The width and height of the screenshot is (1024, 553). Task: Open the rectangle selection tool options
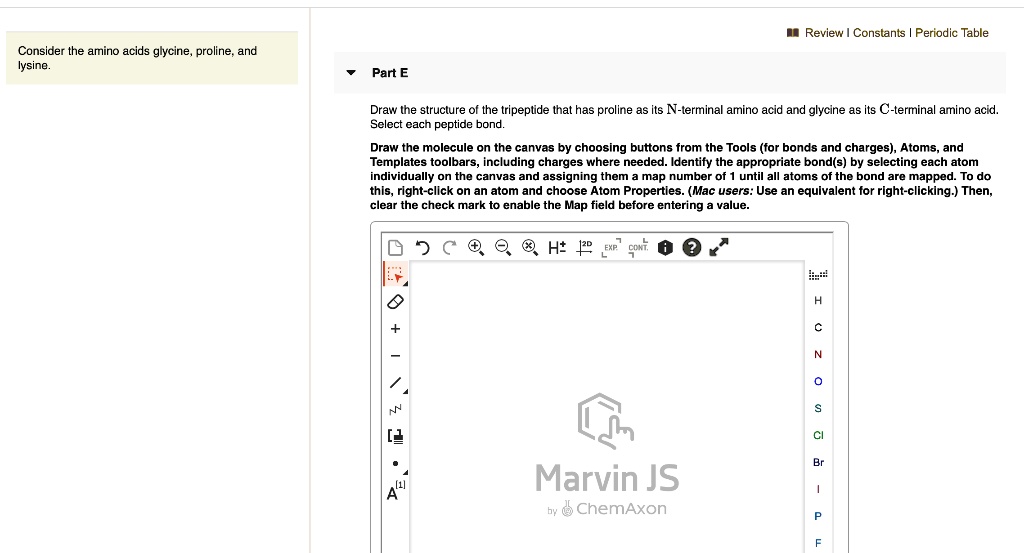coord(395,274)
